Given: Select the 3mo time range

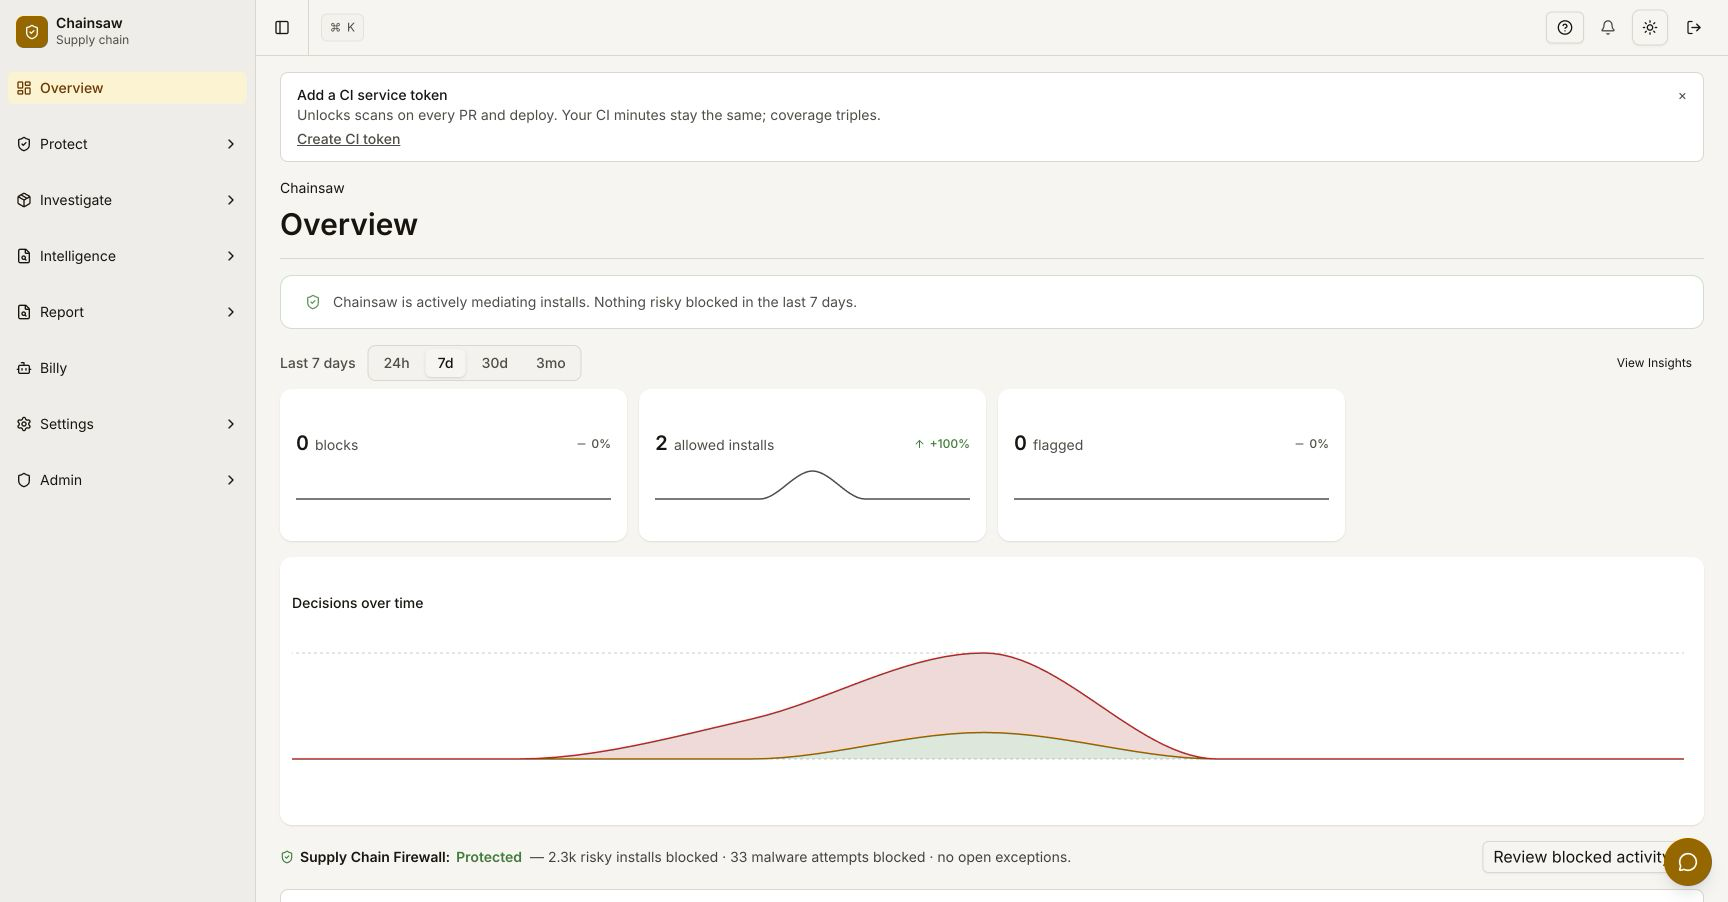Looking at the screenshot, I should pyautogui.click(x=550, y=363).
